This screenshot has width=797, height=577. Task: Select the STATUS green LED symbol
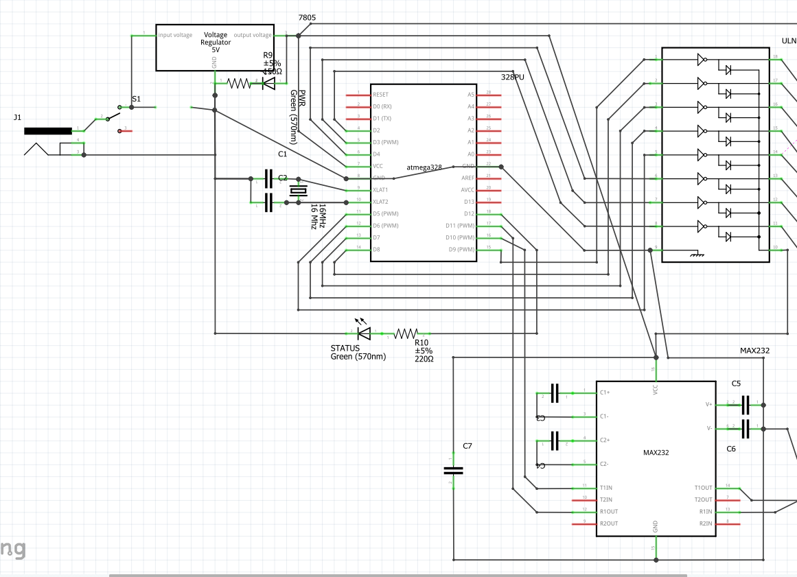pos(363,329)
